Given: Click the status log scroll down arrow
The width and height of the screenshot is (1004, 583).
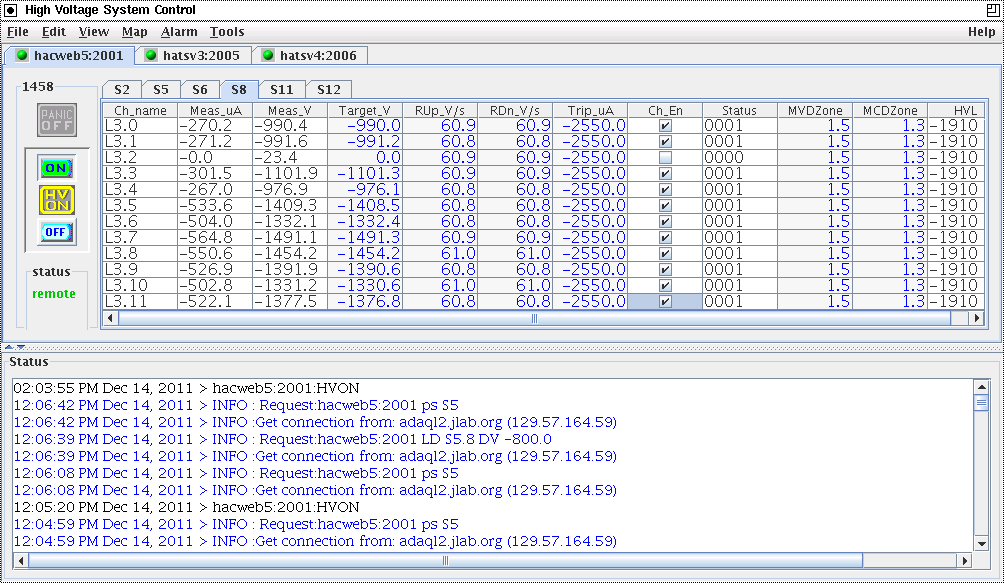Looking at the screenshot, I should click(982, 544).
